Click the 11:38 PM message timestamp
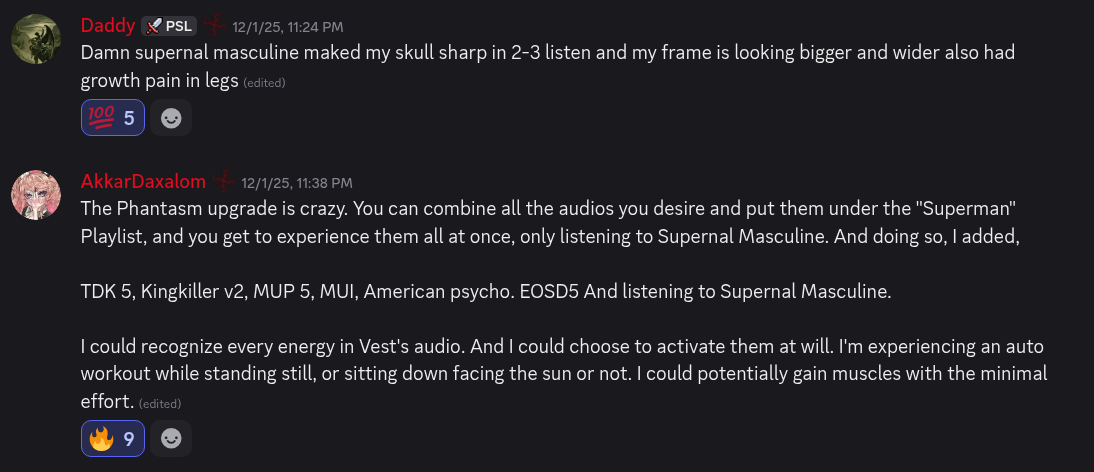The width and height of the screenshot is (1094, 472). pyautogui.click(x=297, y=183)
